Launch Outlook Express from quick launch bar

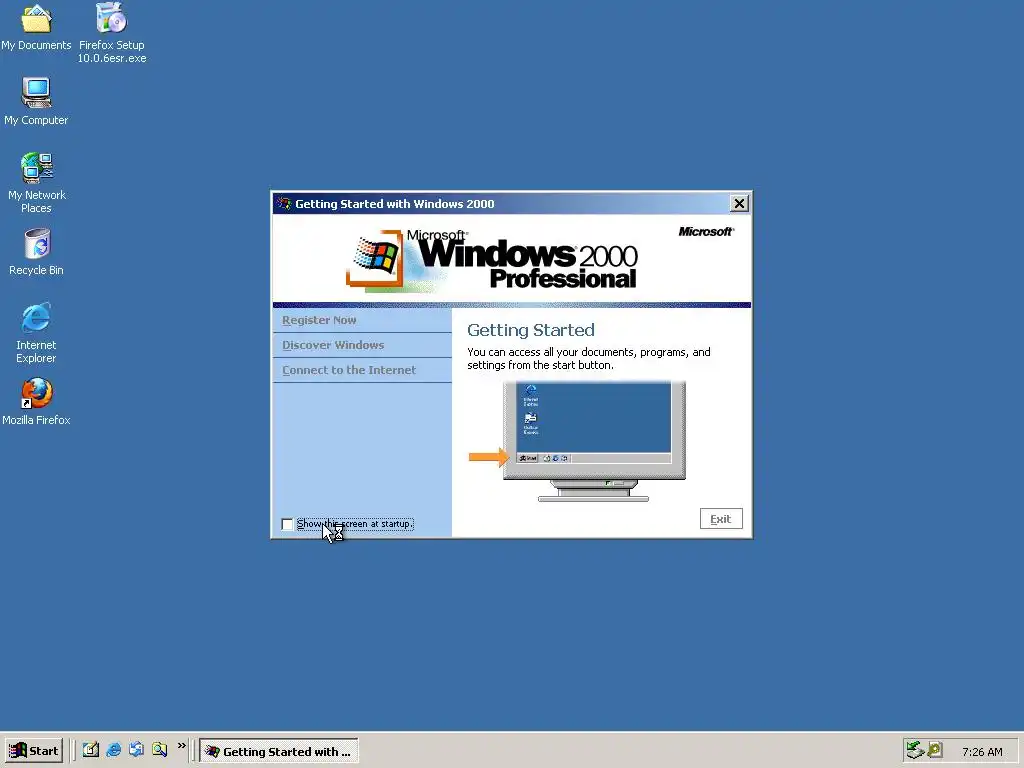pos(136,750)
